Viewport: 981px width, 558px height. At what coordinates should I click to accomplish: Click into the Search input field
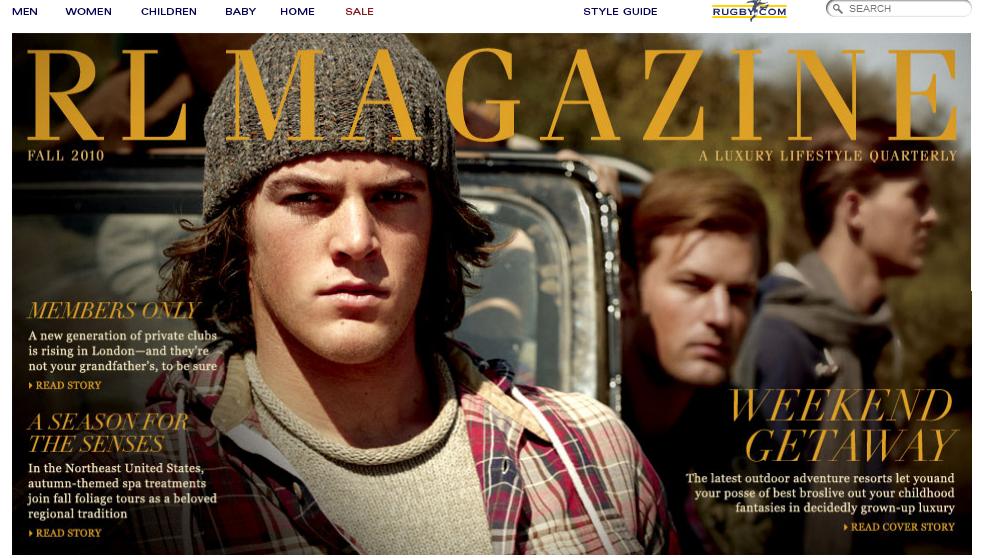tap(906, 9)
